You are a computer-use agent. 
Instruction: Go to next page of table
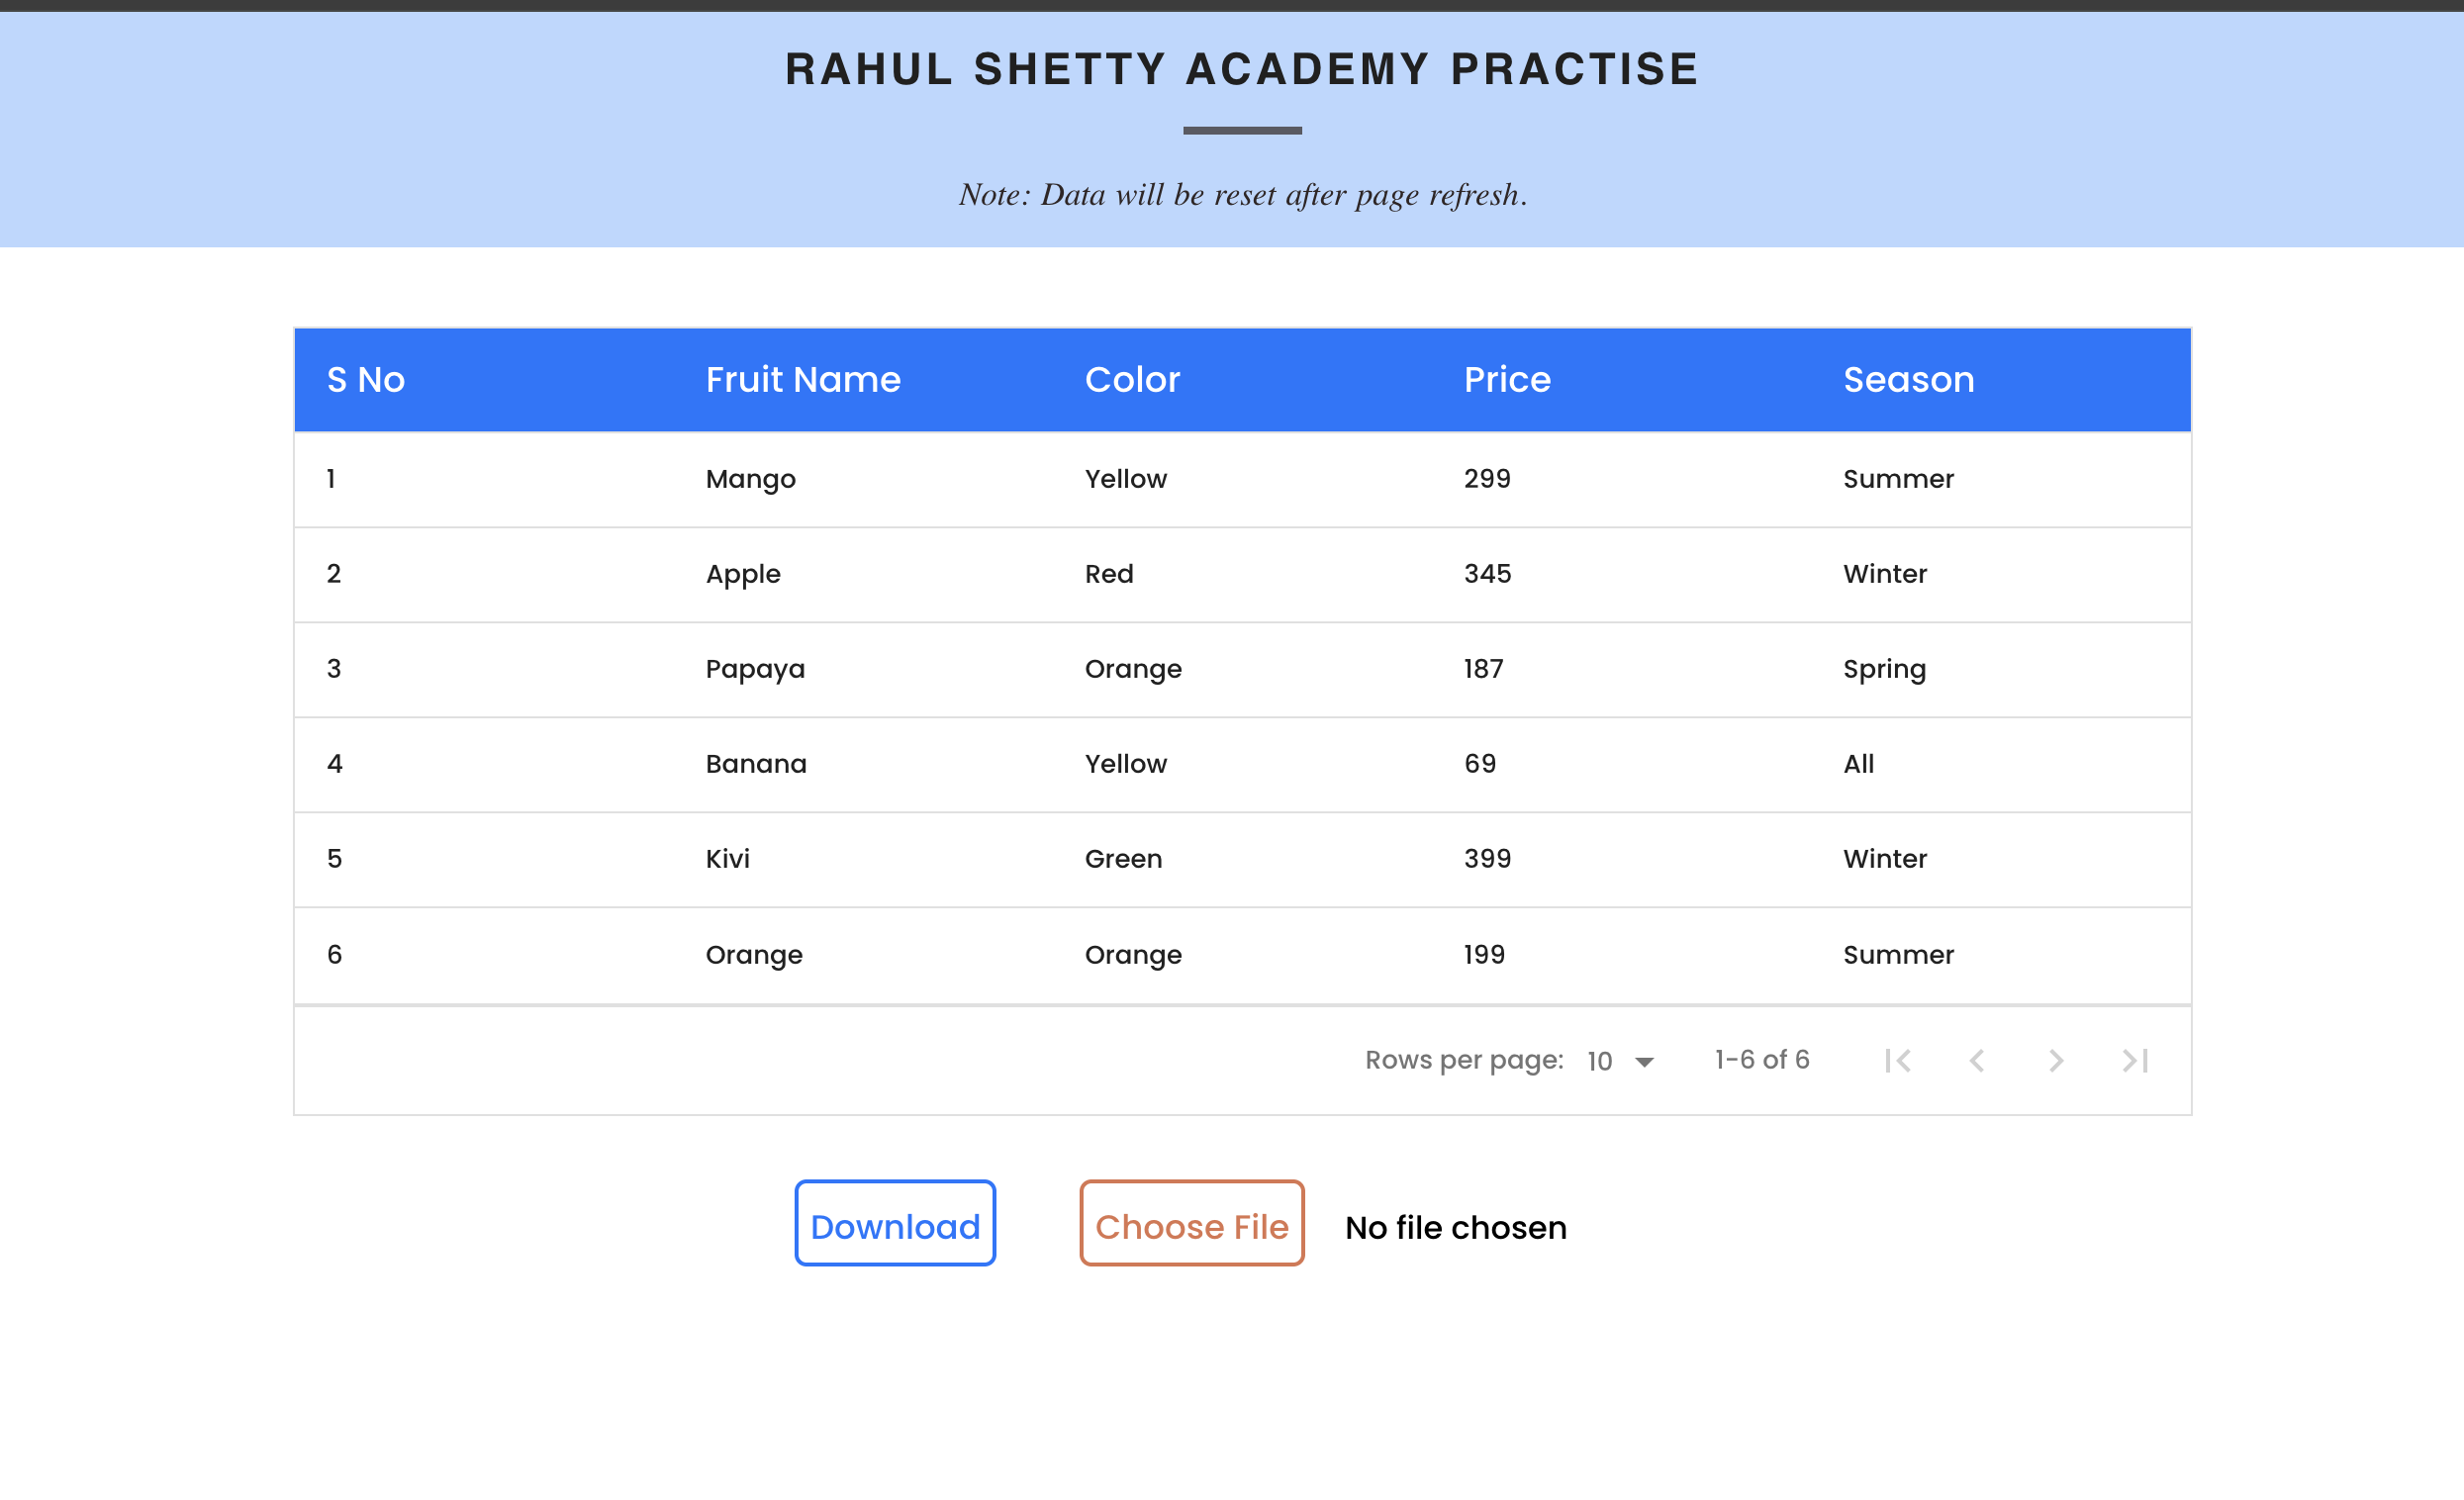pos(2055,1061)
